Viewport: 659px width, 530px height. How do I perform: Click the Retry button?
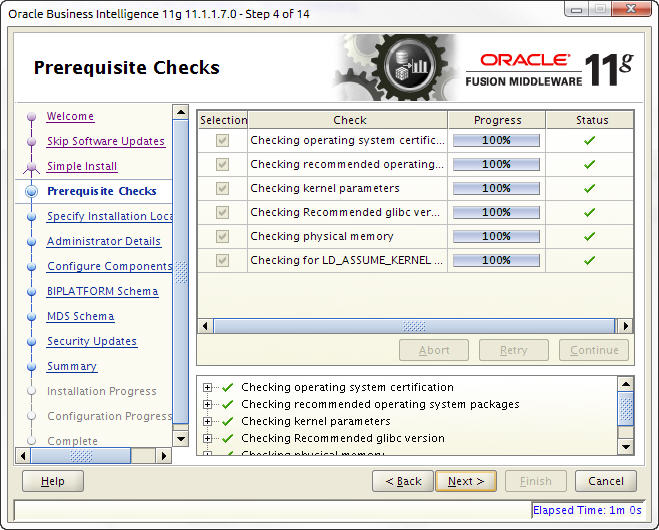click(x=514, y=350)
